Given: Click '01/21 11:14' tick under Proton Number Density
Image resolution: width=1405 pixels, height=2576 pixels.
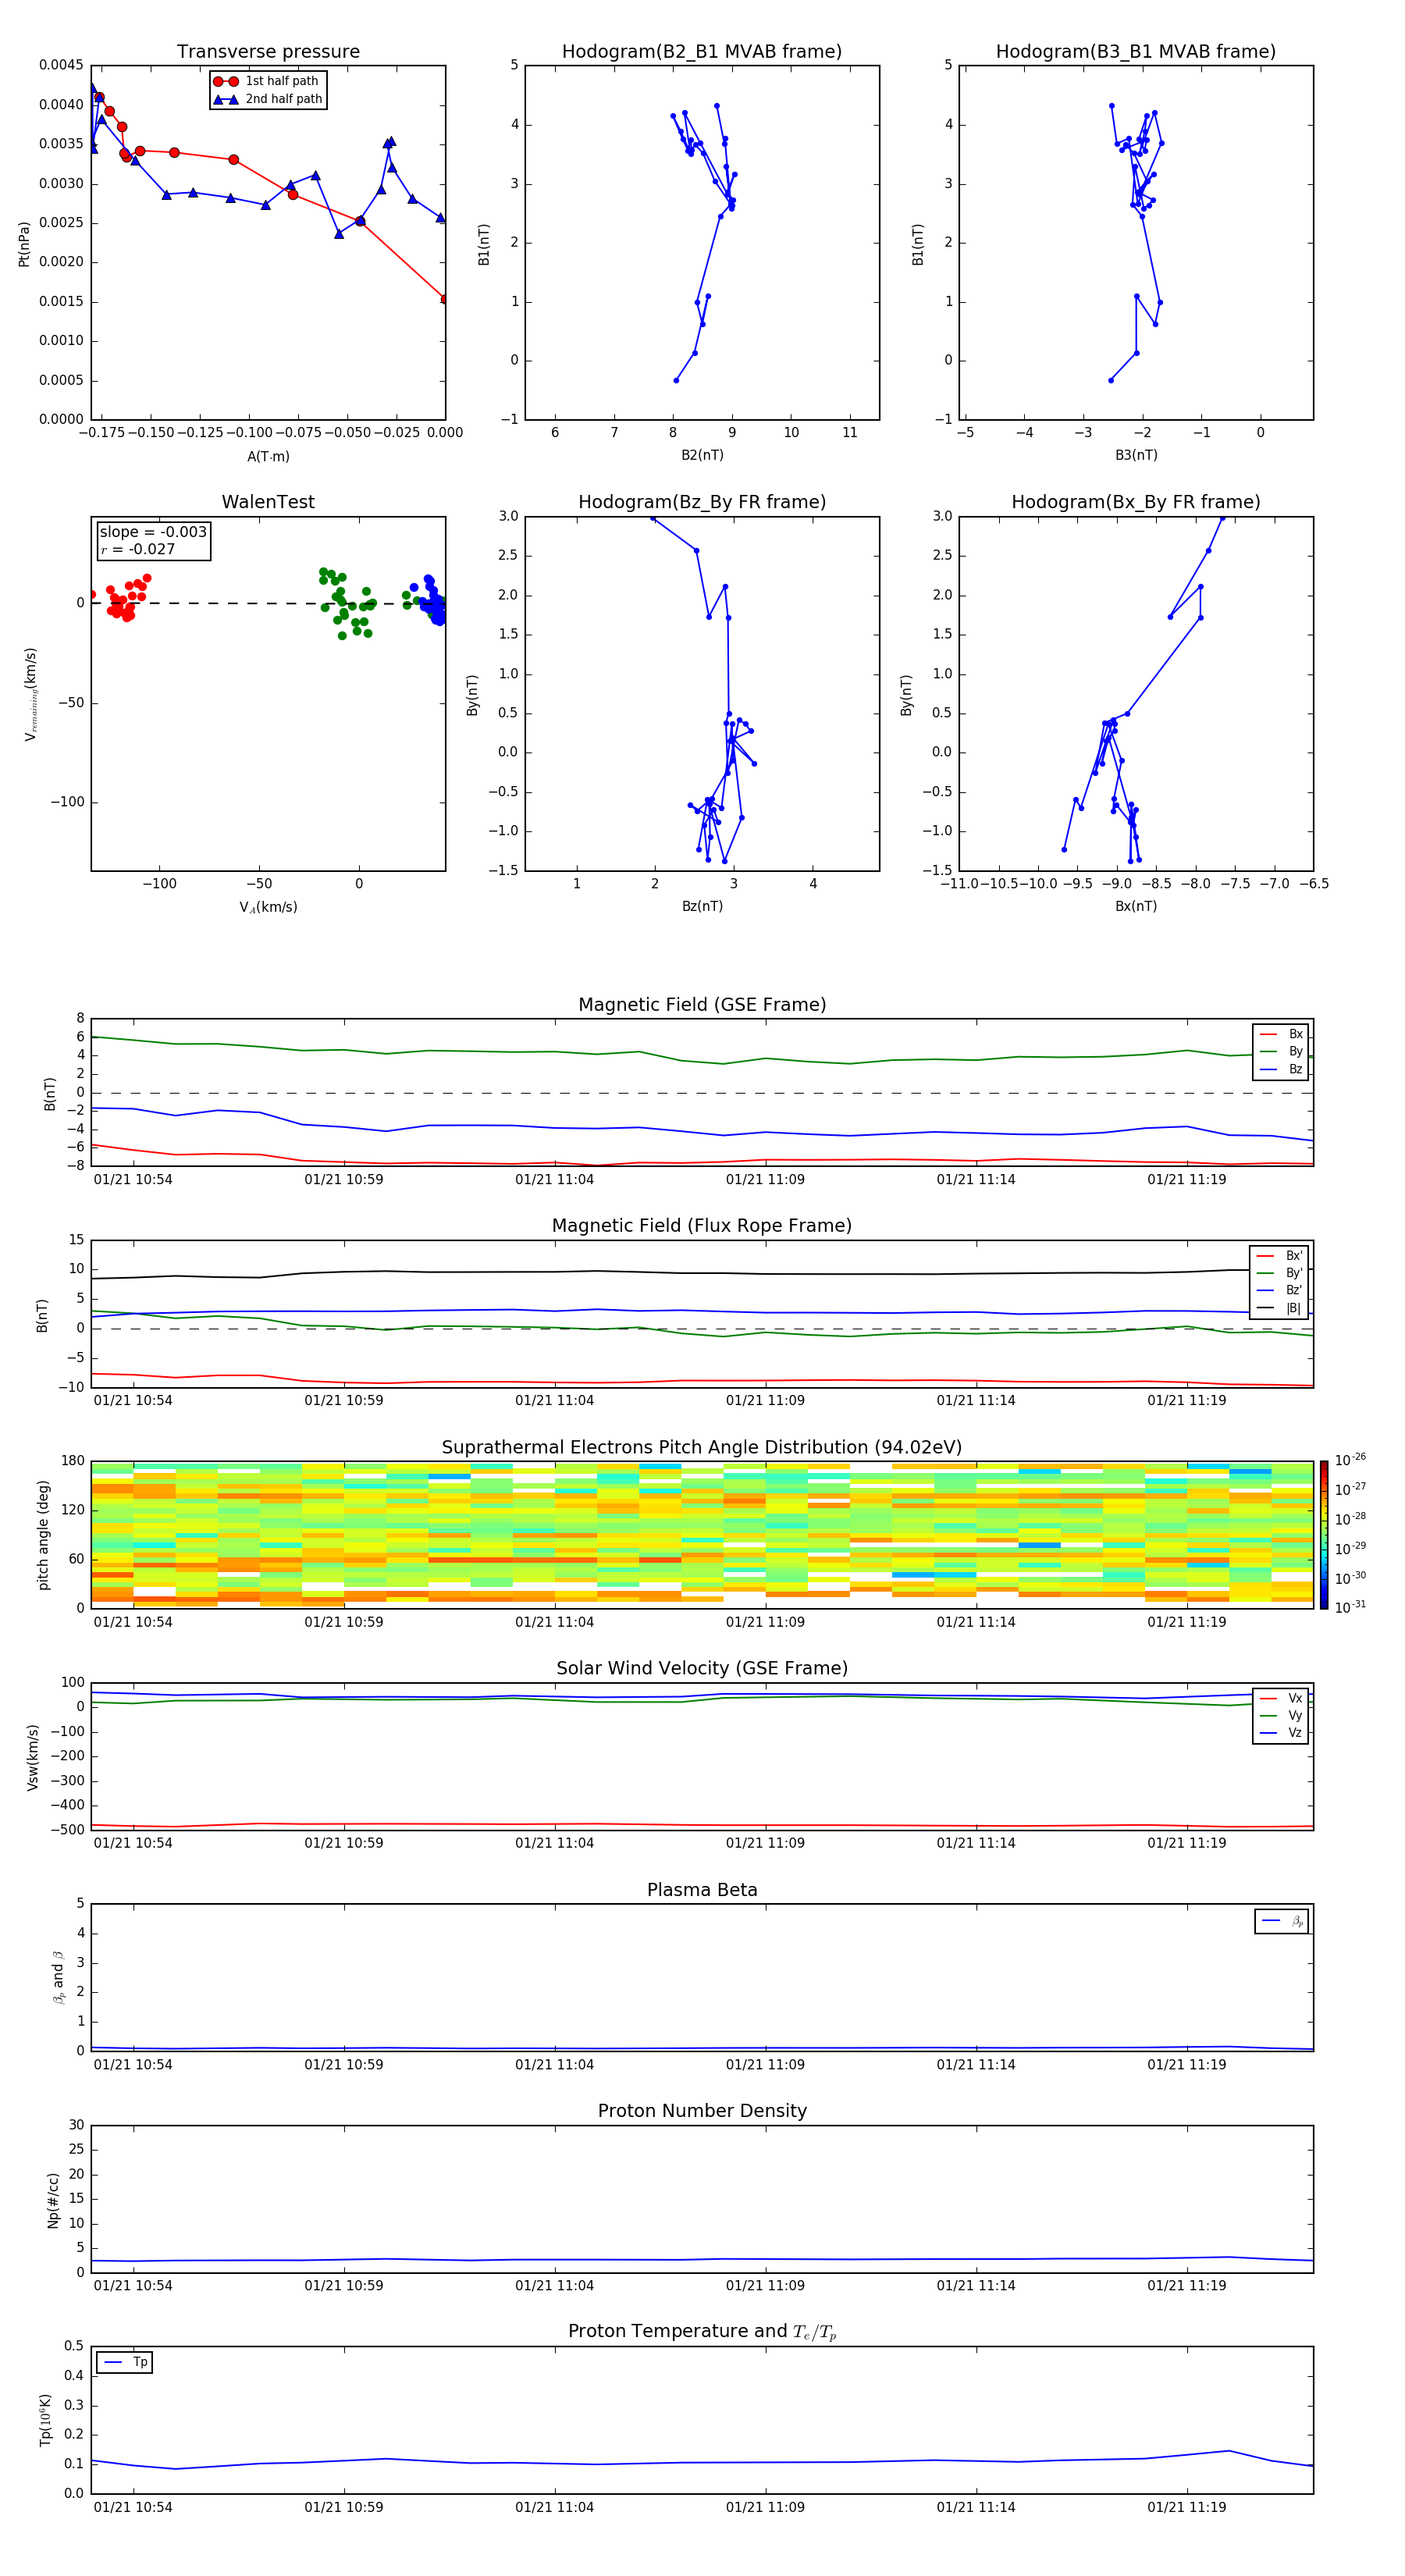Looking at the screenshot, I should pyautogui.click(x=976, y=2285).
